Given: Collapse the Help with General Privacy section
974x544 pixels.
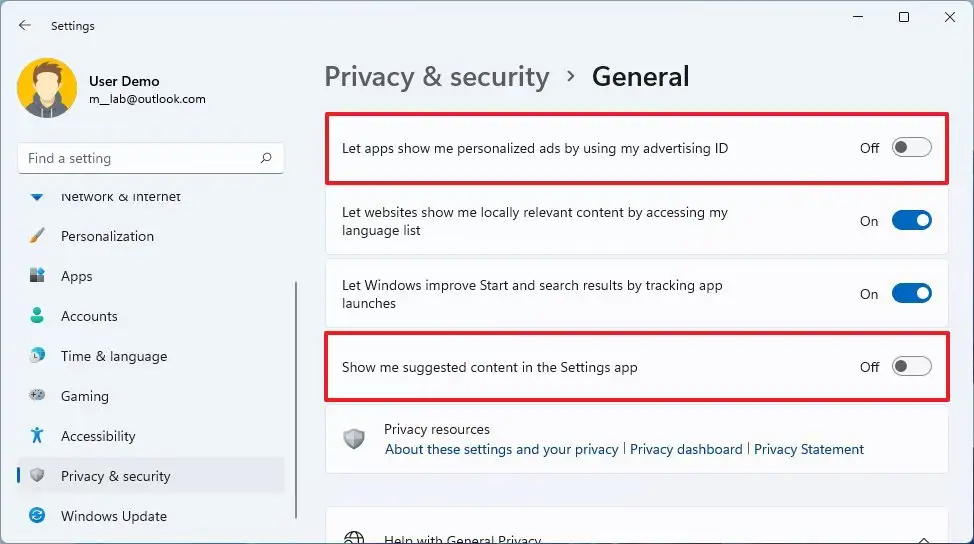Looking at the screenshot, I should click(x=923, y=539).
